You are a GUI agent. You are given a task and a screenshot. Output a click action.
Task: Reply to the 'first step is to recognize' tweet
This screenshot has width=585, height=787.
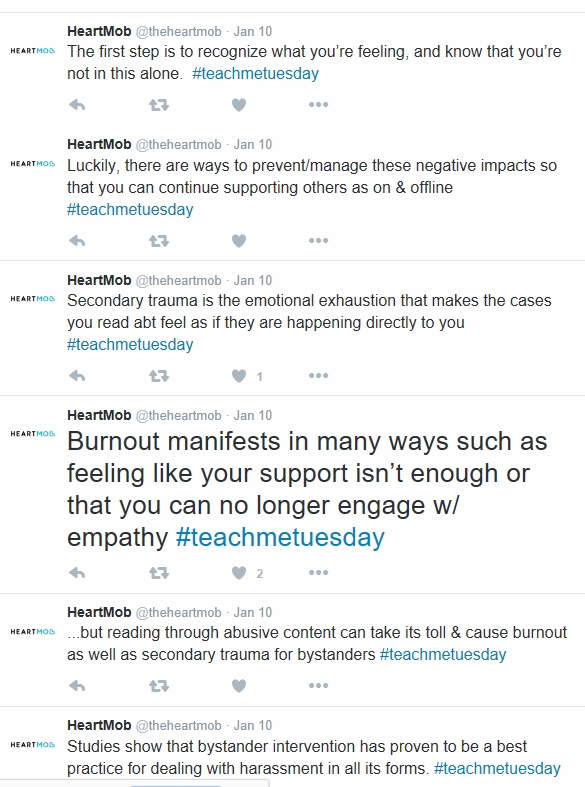pos(77,105)
